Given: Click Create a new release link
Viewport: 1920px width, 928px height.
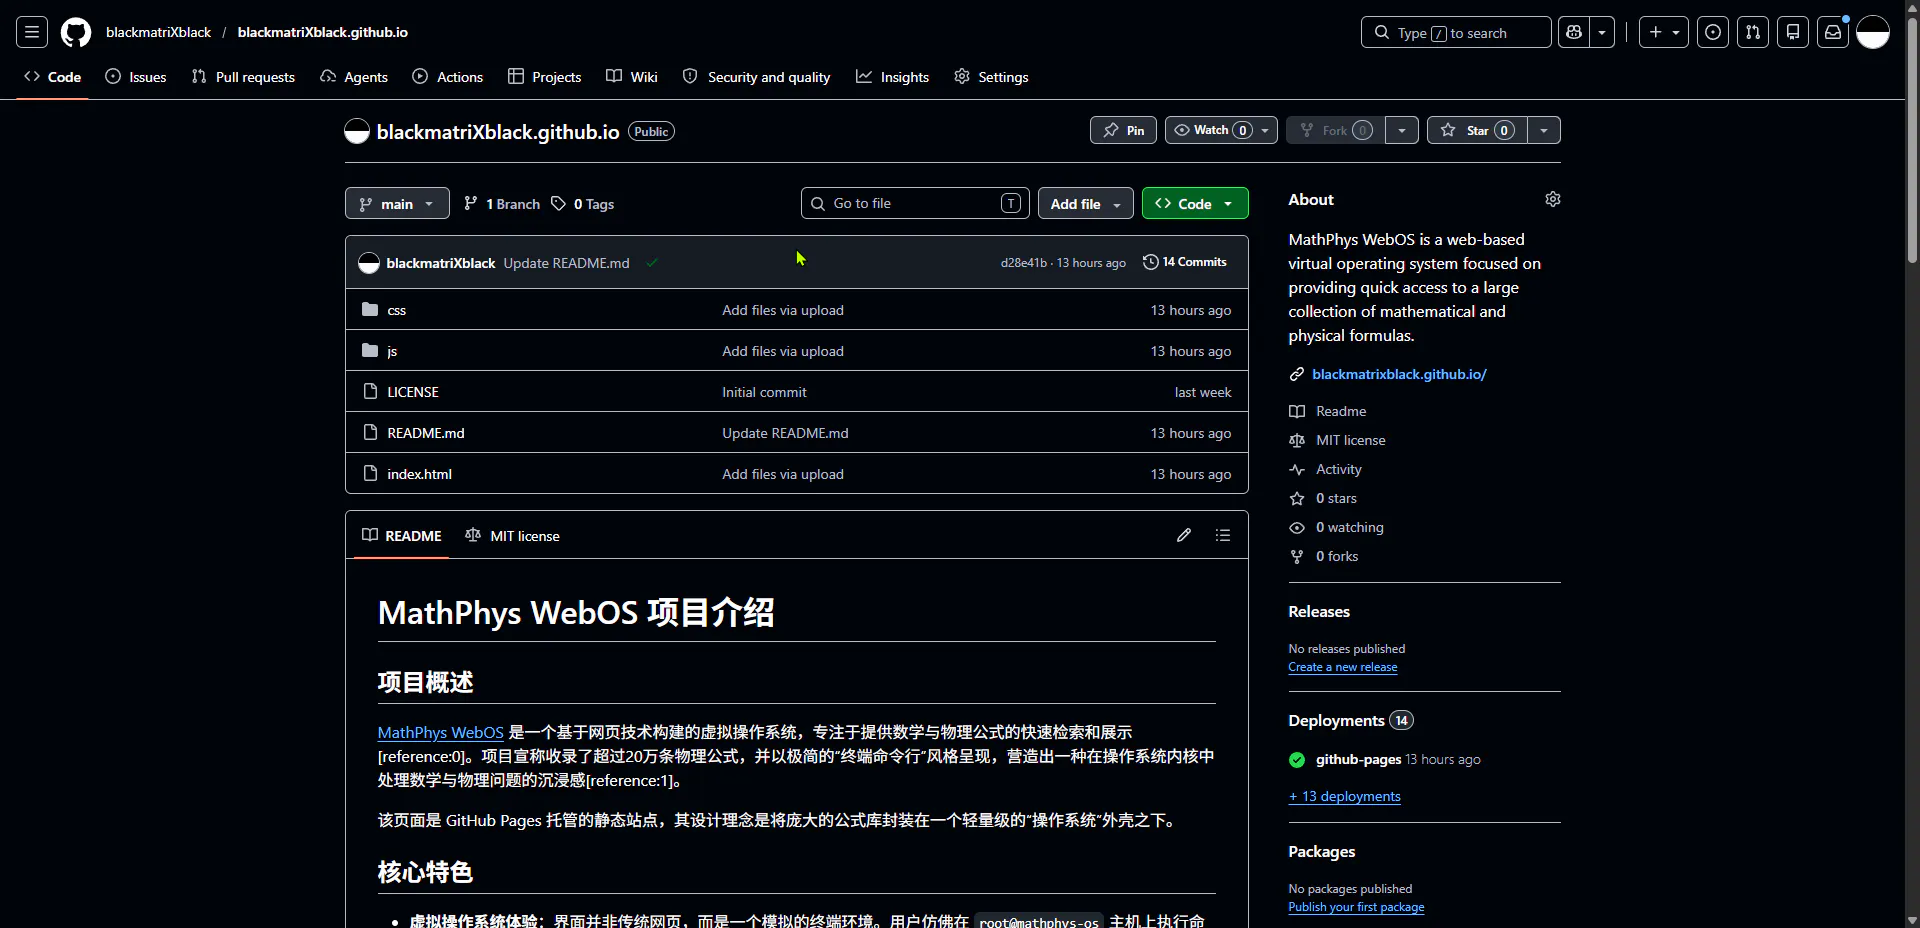Looking at the screenshot, I should (1343, 667).
